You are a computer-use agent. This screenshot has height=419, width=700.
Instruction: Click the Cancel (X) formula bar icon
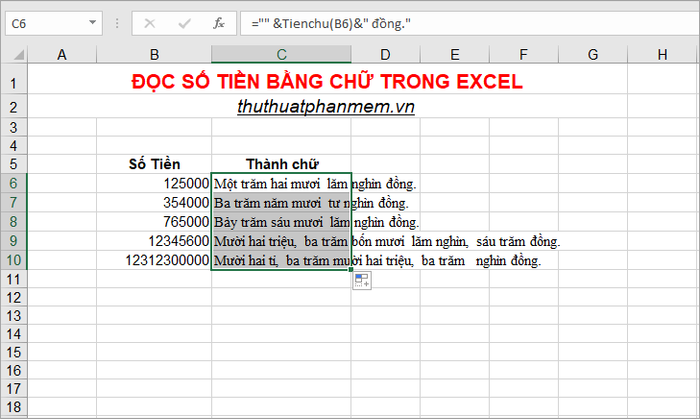(150, 23)
